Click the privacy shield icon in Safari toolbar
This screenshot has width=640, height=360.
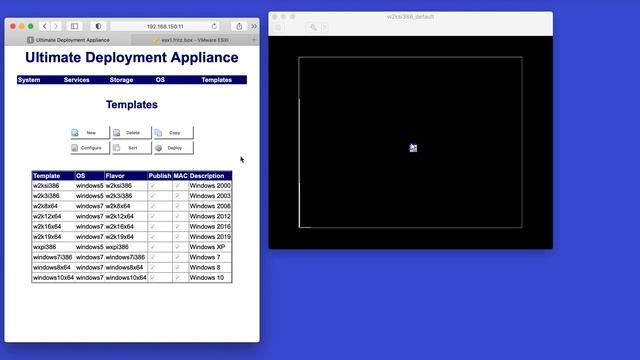pyautogui.click(x=98, y=26)
